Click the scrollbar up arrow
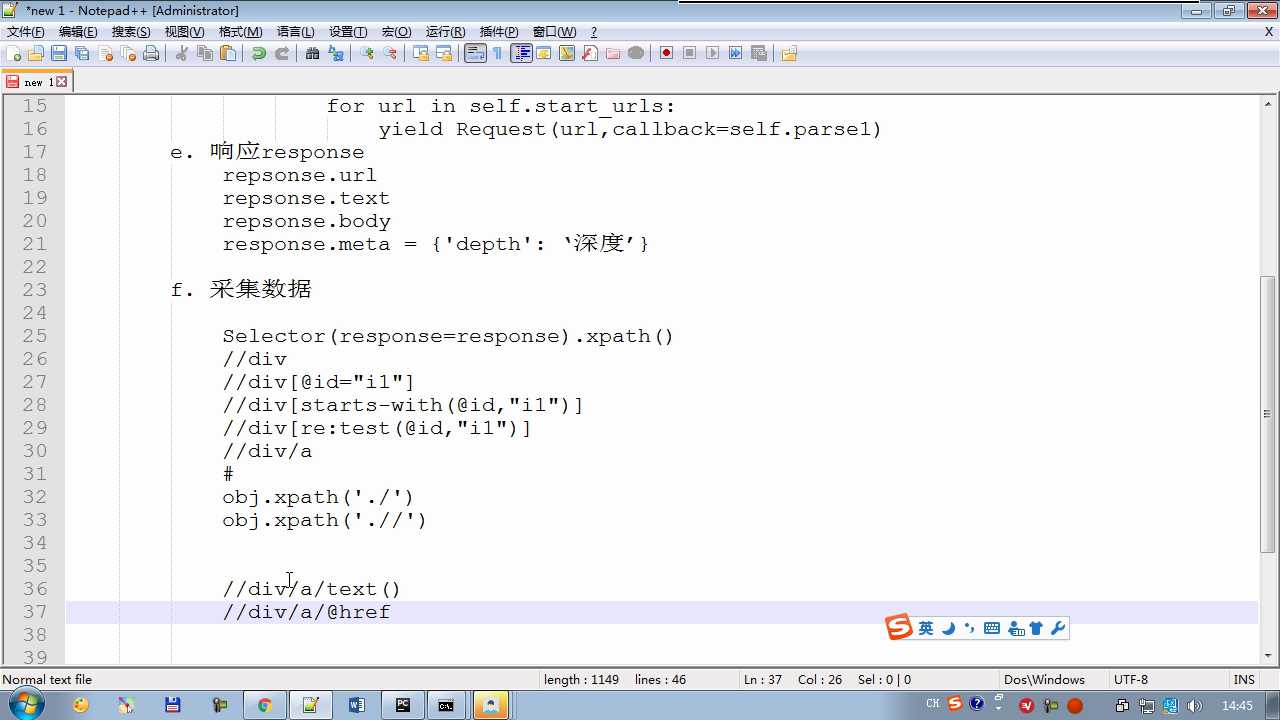The width and height of the screenshot is (1280, 720). point(1268,103)
